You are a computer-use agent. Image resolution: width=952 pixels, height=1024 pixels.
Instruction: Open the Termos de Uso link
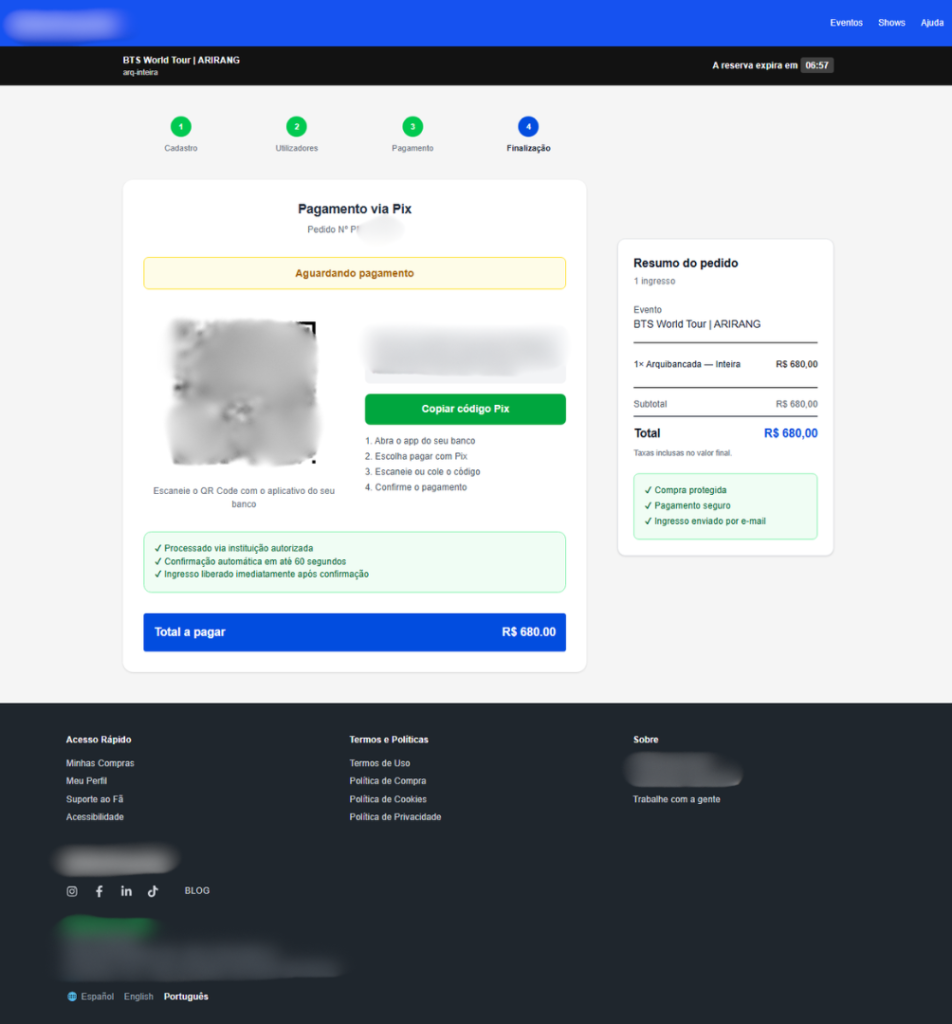pos(379,763)
